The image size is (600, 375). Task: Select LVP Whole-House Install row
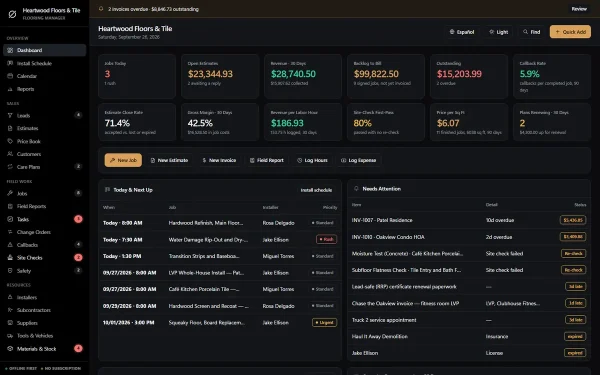220,273
